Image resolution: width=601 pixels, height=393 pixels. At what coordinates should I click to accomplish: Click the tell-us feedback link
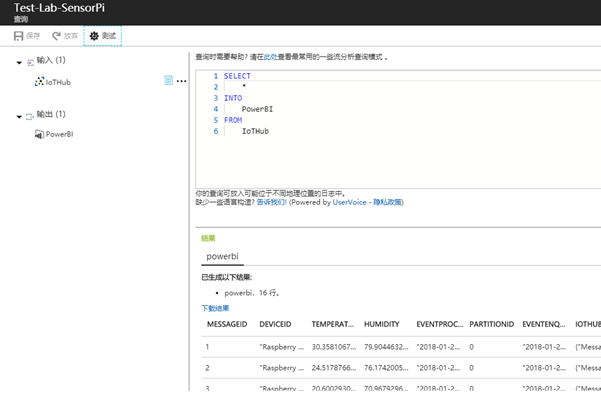[271, 202]
